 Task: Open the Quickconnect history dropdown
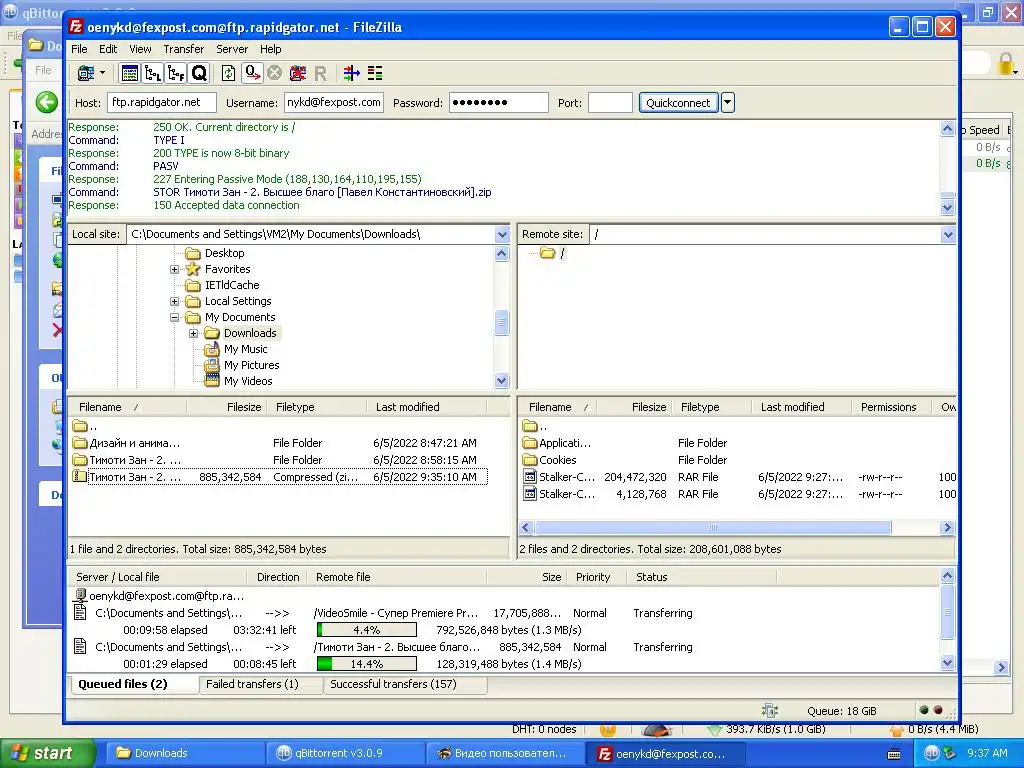(x=728, y=103)
